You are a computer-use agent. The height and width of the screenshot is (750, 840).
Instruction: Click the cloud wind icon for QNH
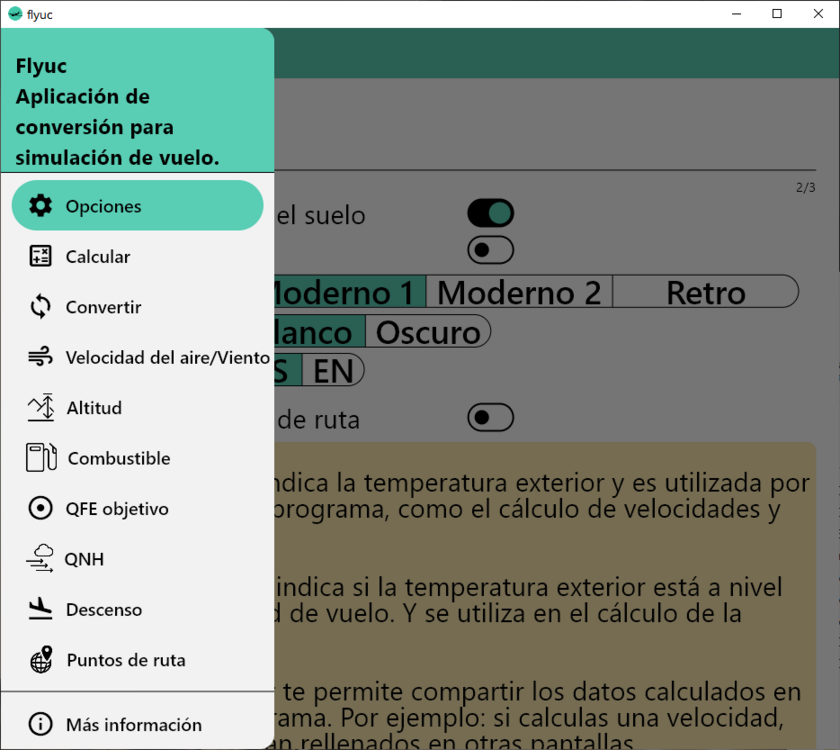pos(40,558)
